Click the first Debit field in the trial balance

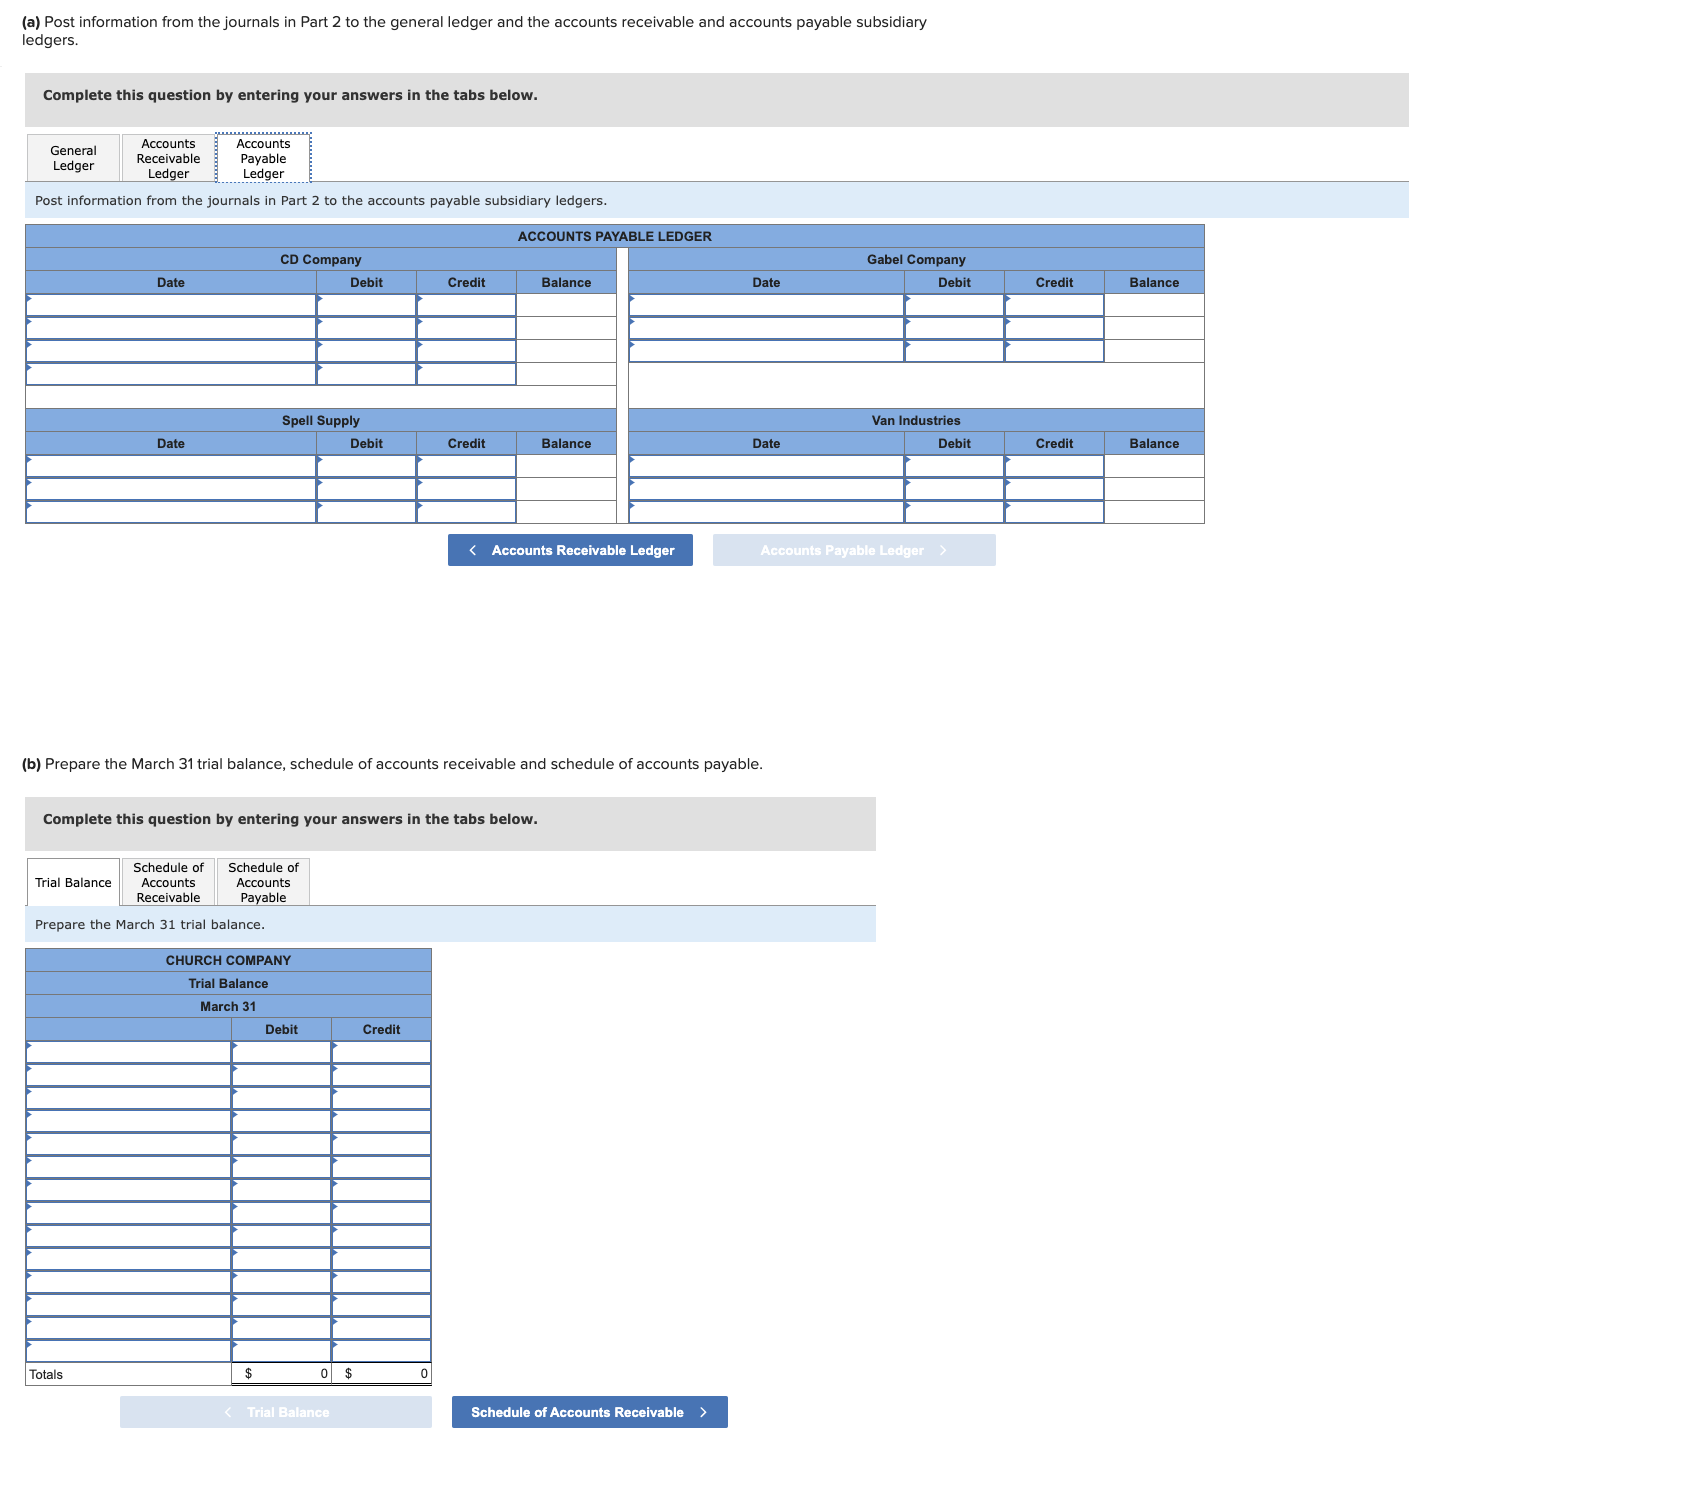click(x=281, y=1052)
